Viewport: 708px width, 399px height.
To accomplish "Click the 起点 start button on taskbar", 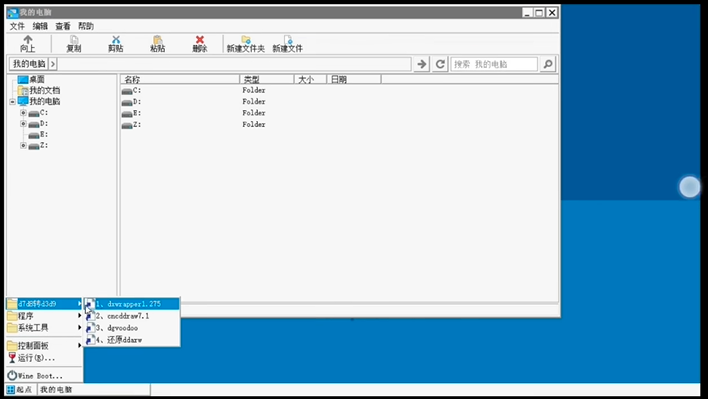I will (20, 390).
